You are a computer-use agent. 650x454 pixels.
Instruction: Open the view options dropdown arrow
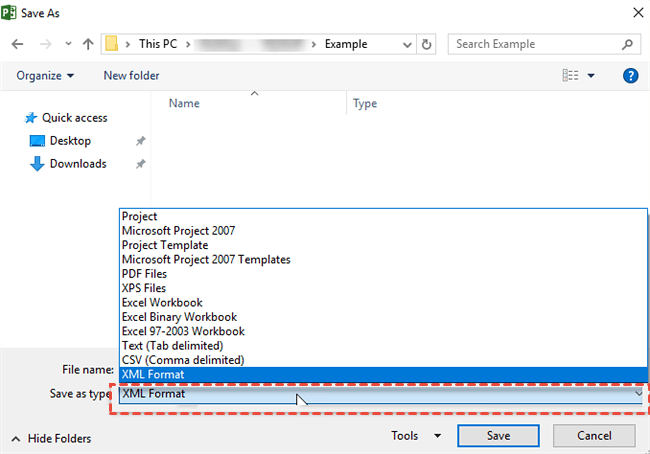tap(591, 75)
